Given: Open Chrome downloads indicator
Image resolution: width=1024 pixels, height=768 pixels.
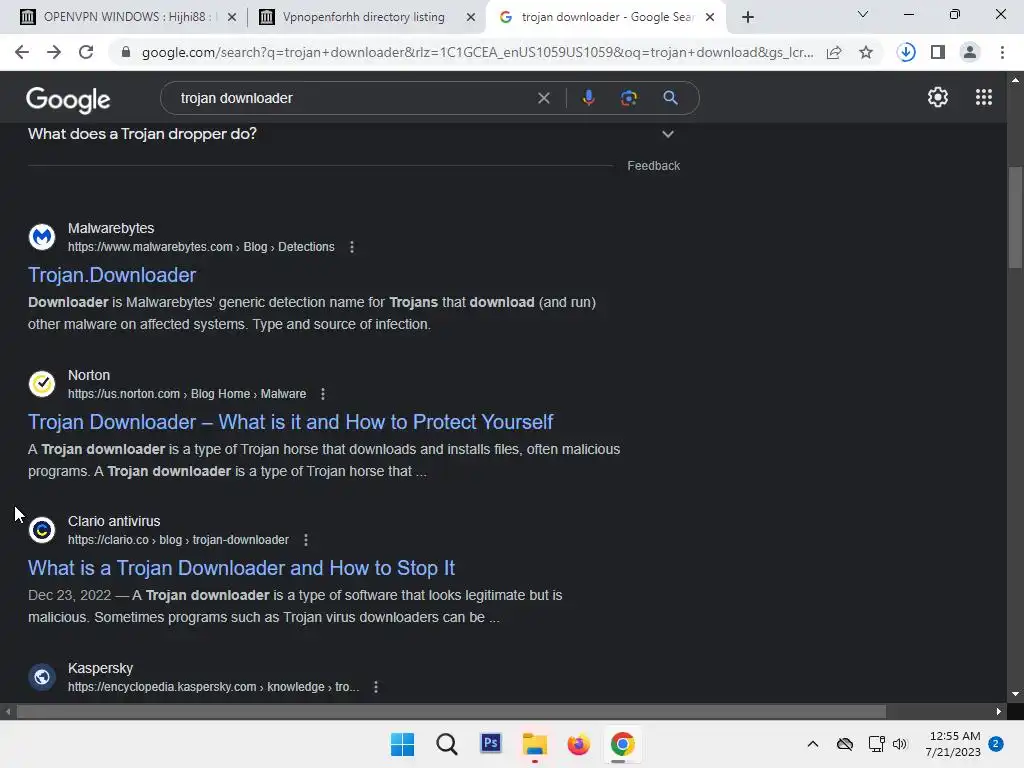Looking at the screenshot, I should click(906, 52).
